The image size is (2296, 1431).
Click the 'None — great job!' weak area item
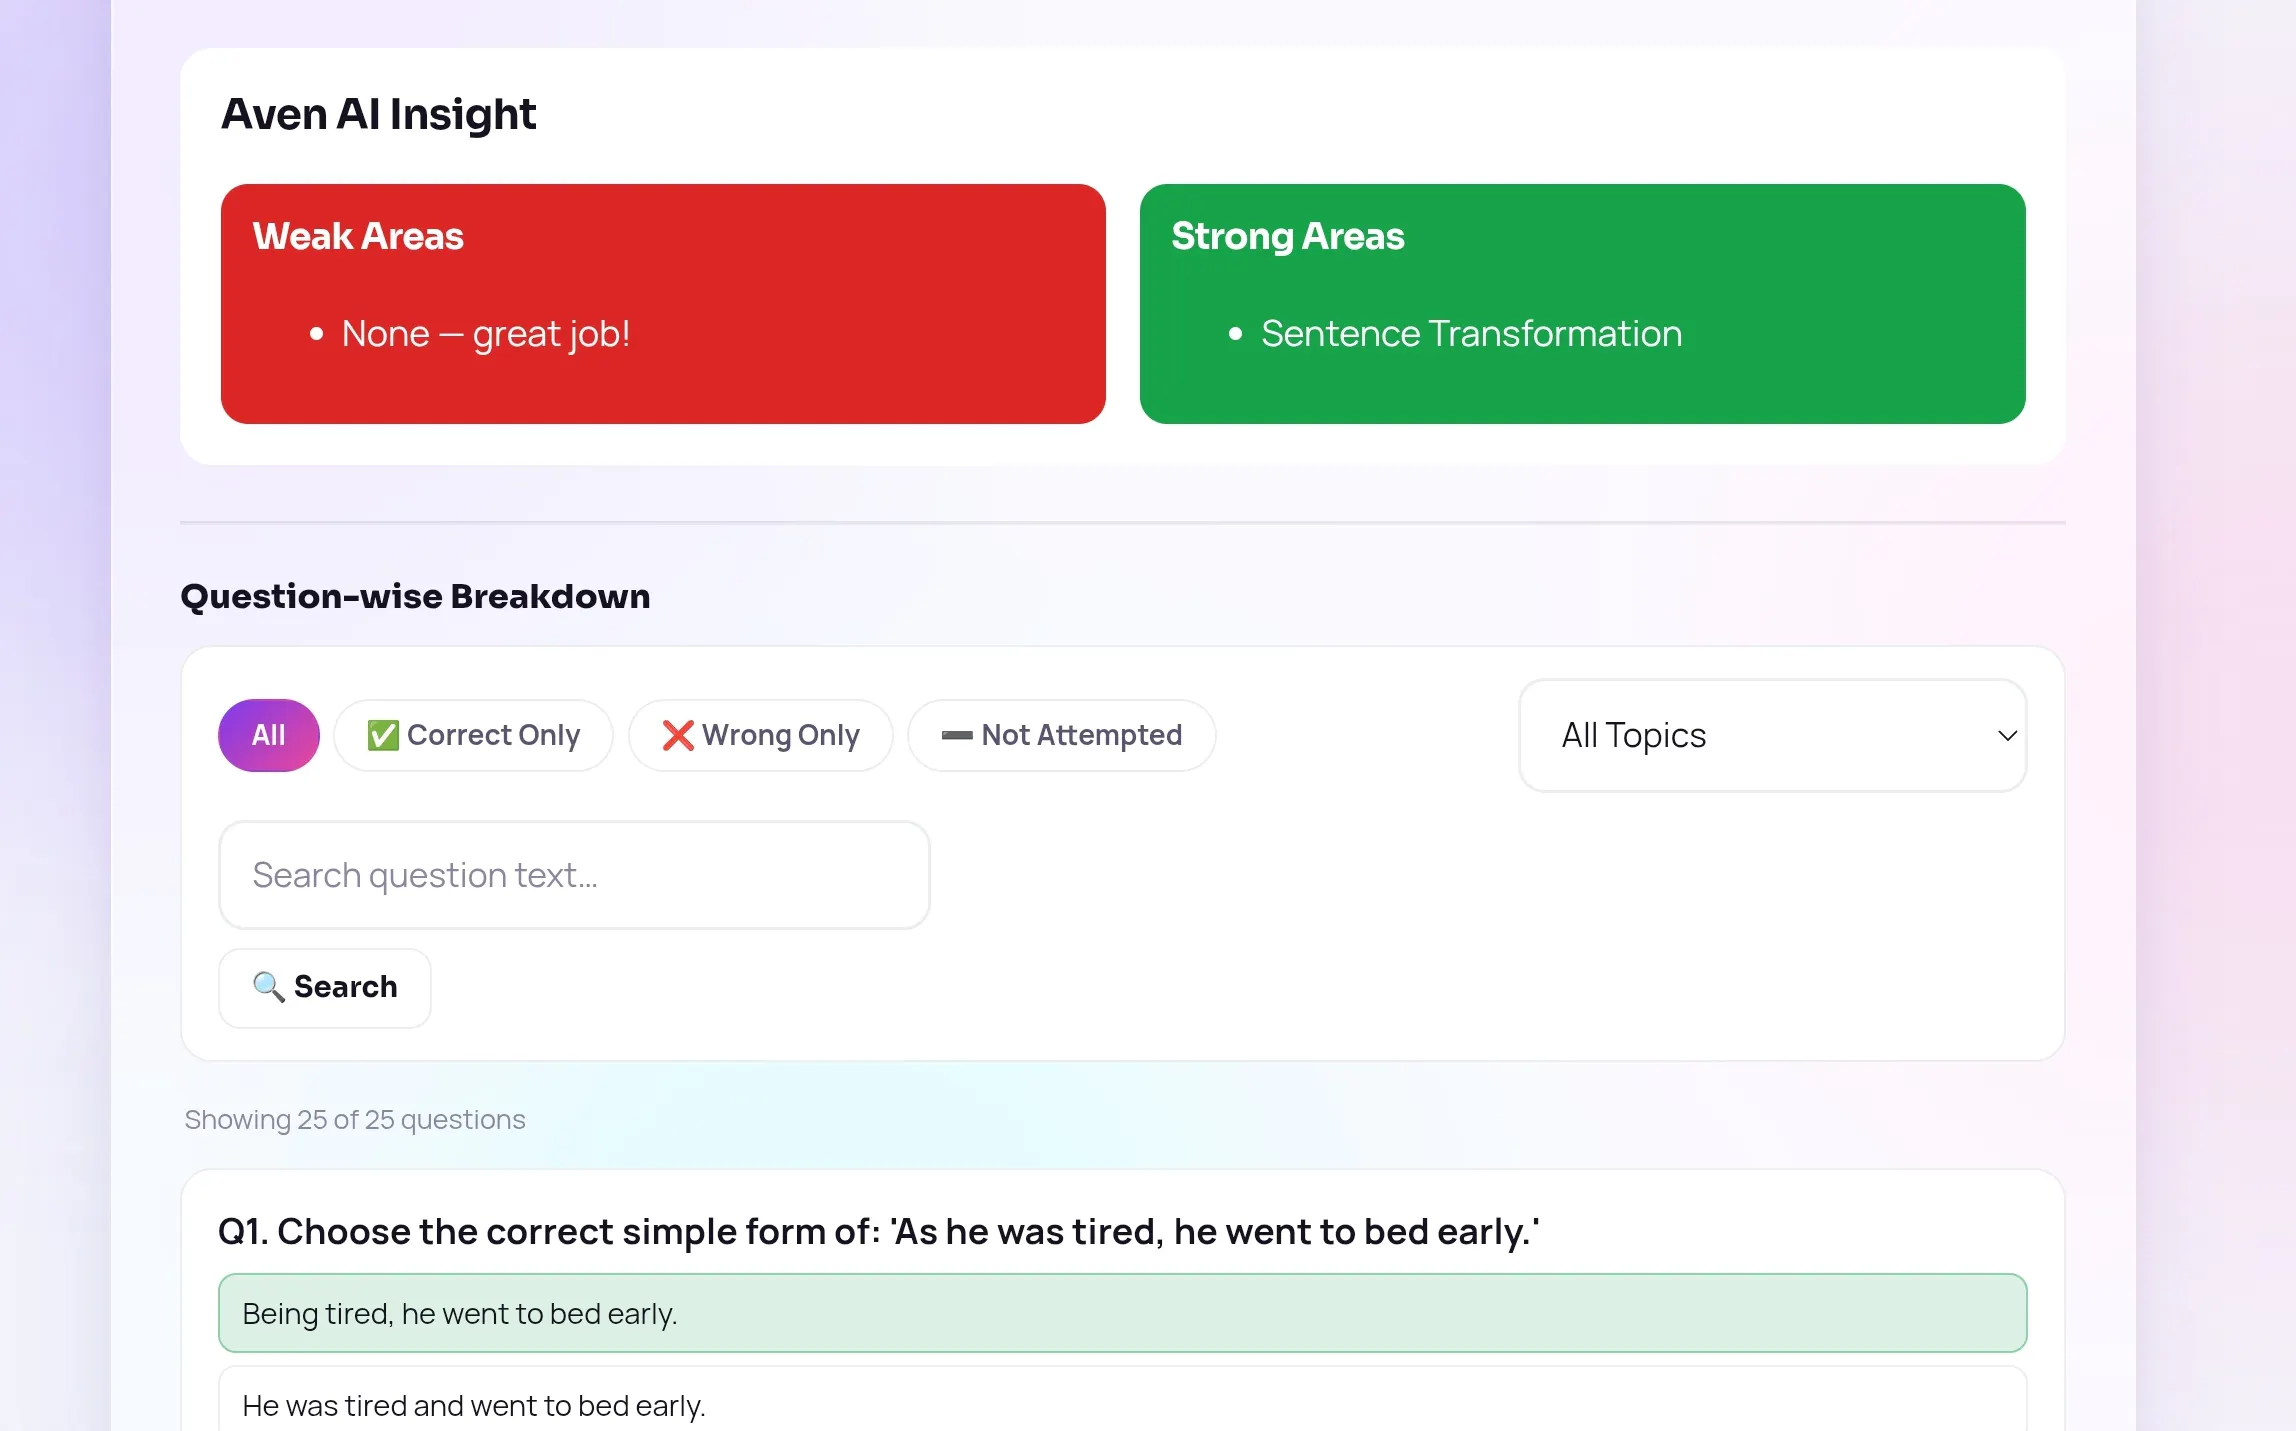486,334
